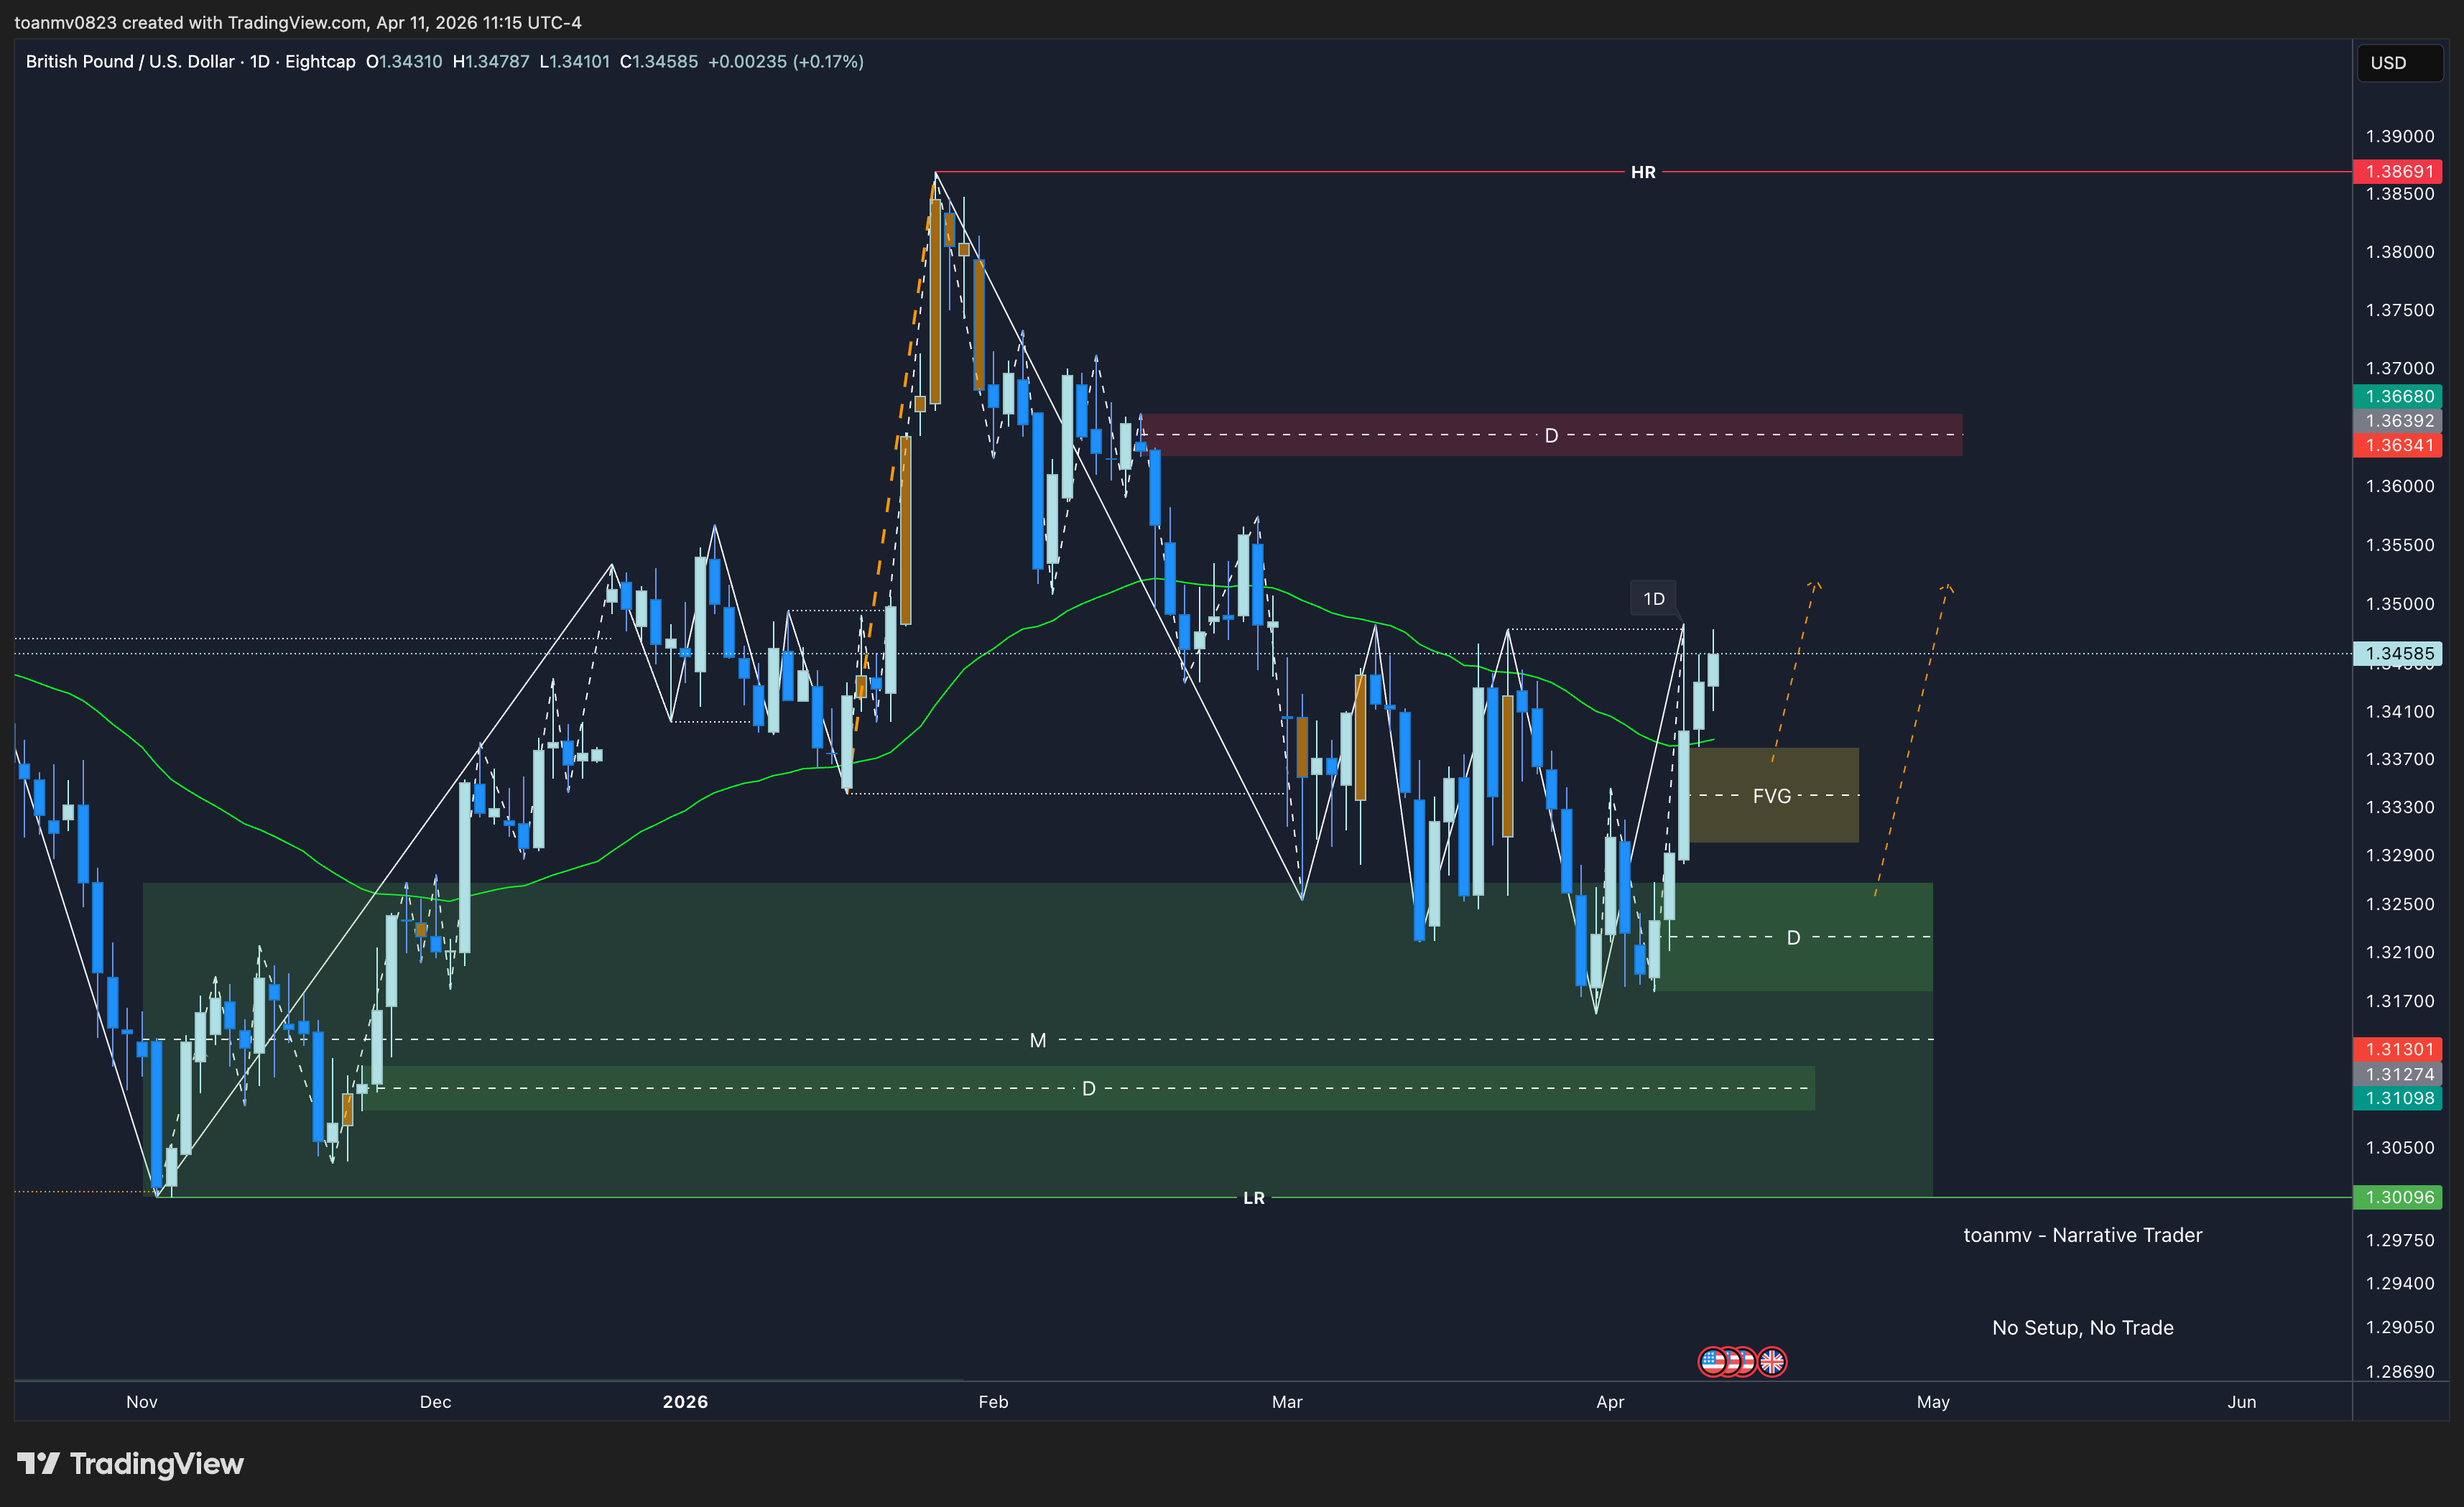Select the close value C1.34585 in header
This screenshot has width=2464, height=1507.
click(659, 62)
